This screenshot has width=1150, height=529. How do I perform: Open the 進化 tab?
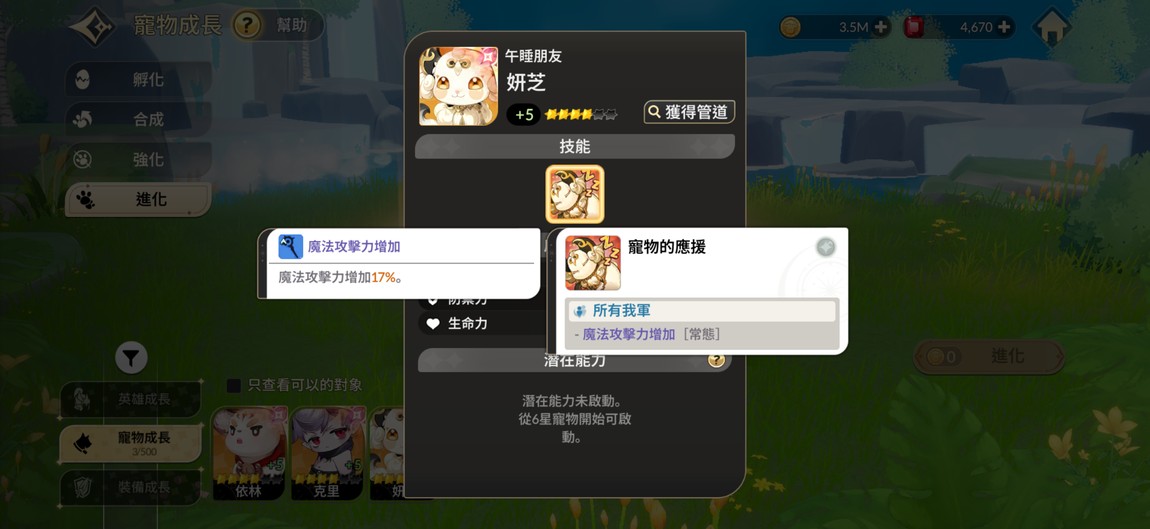pos(139,200)
